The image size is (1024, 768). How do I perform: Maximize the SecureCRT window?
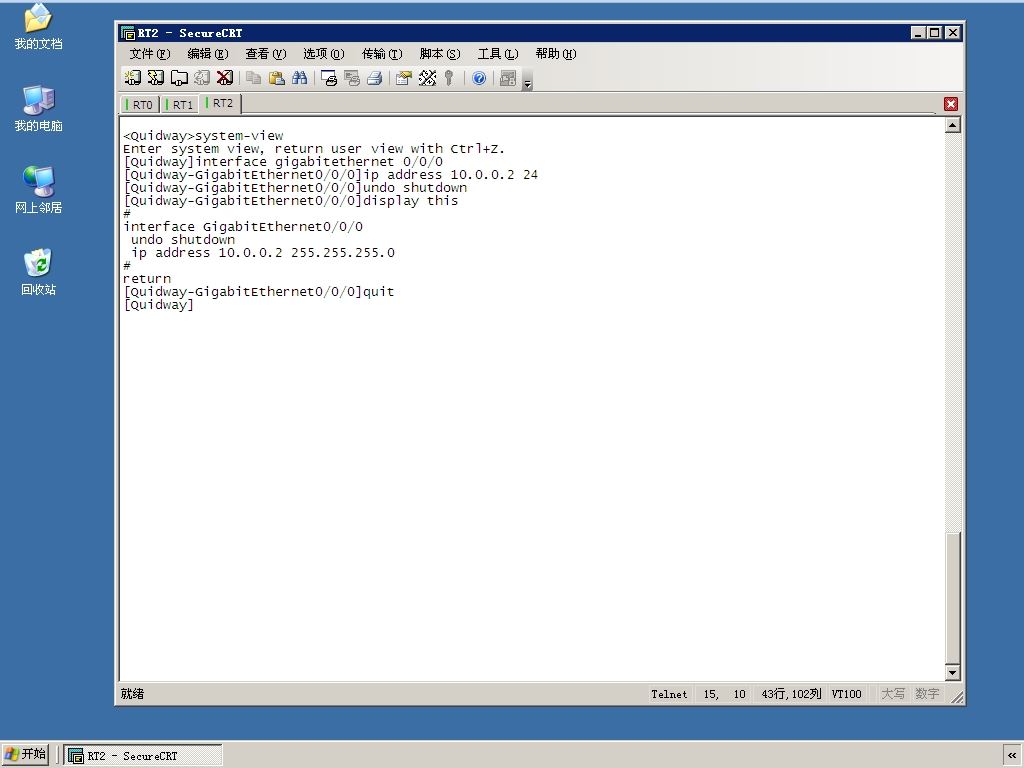935,33
